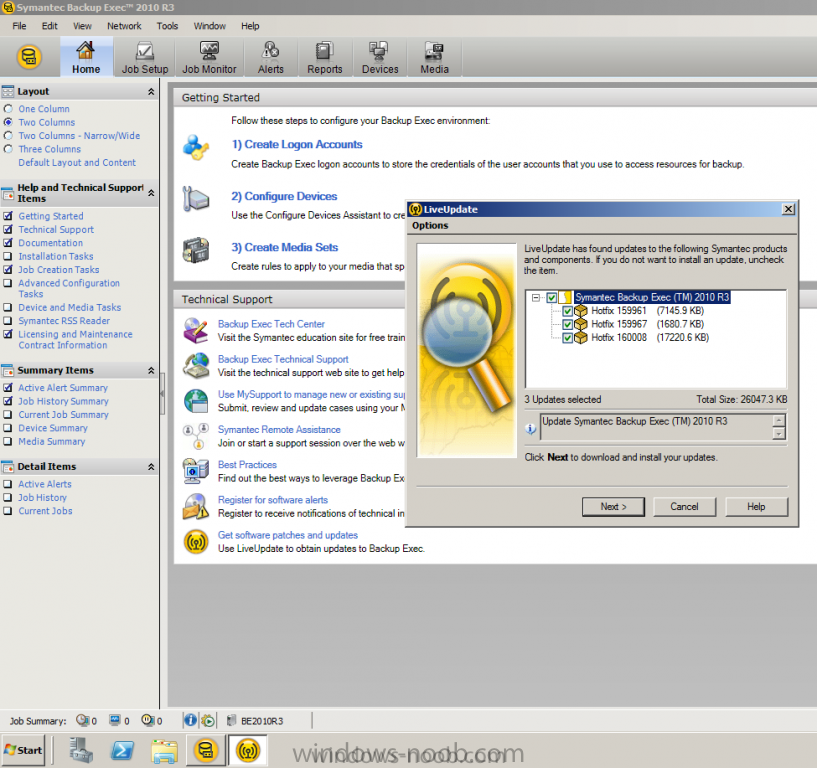Click the BE2010R3 server icon in status bar
This screenshot has height=768, width=817.
coord(232,721)
